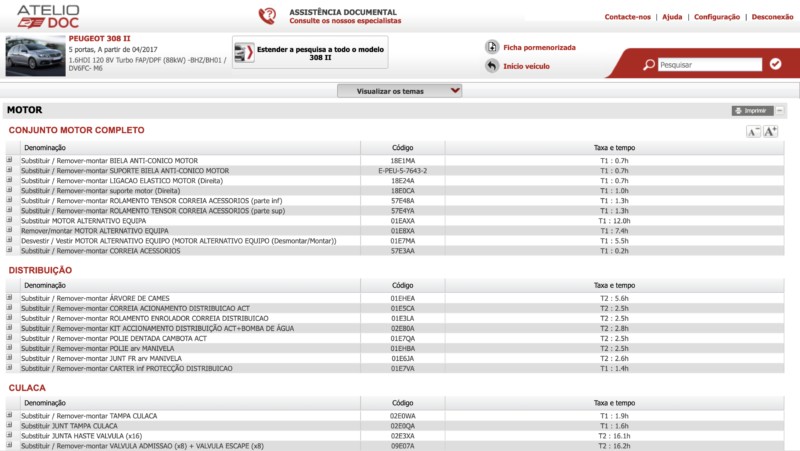800x451 pixels.
Task: Open the Ajuda link
Action: [x=672, y=17]
